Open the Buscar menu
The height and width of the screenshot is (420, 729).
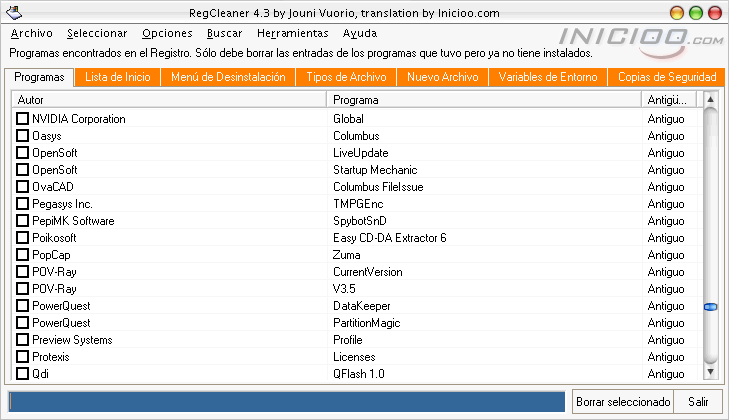point(225,33)
